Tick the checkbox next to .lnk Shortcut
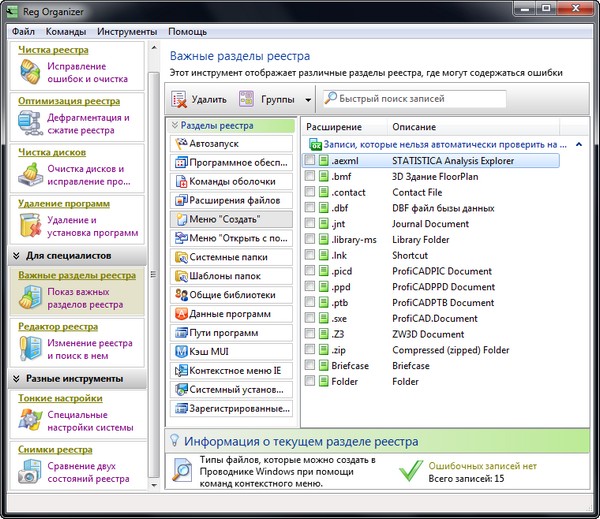600x519 pixels. click(310, 255)
